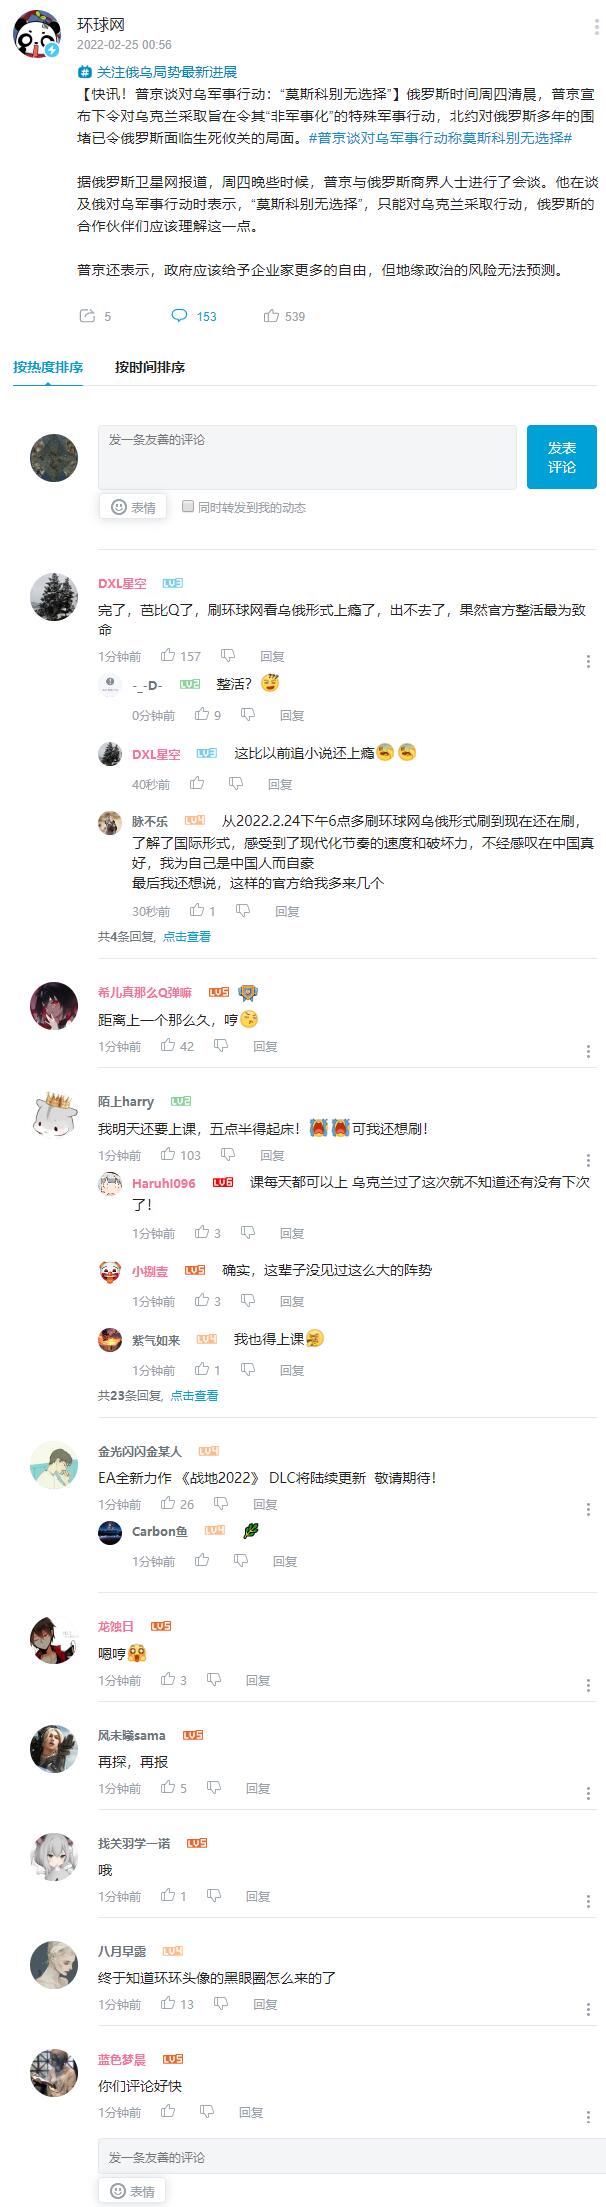
Task: Like 八月早露's comment with 13 likes
Action: pyautogui.click(x=168, y=2004)
